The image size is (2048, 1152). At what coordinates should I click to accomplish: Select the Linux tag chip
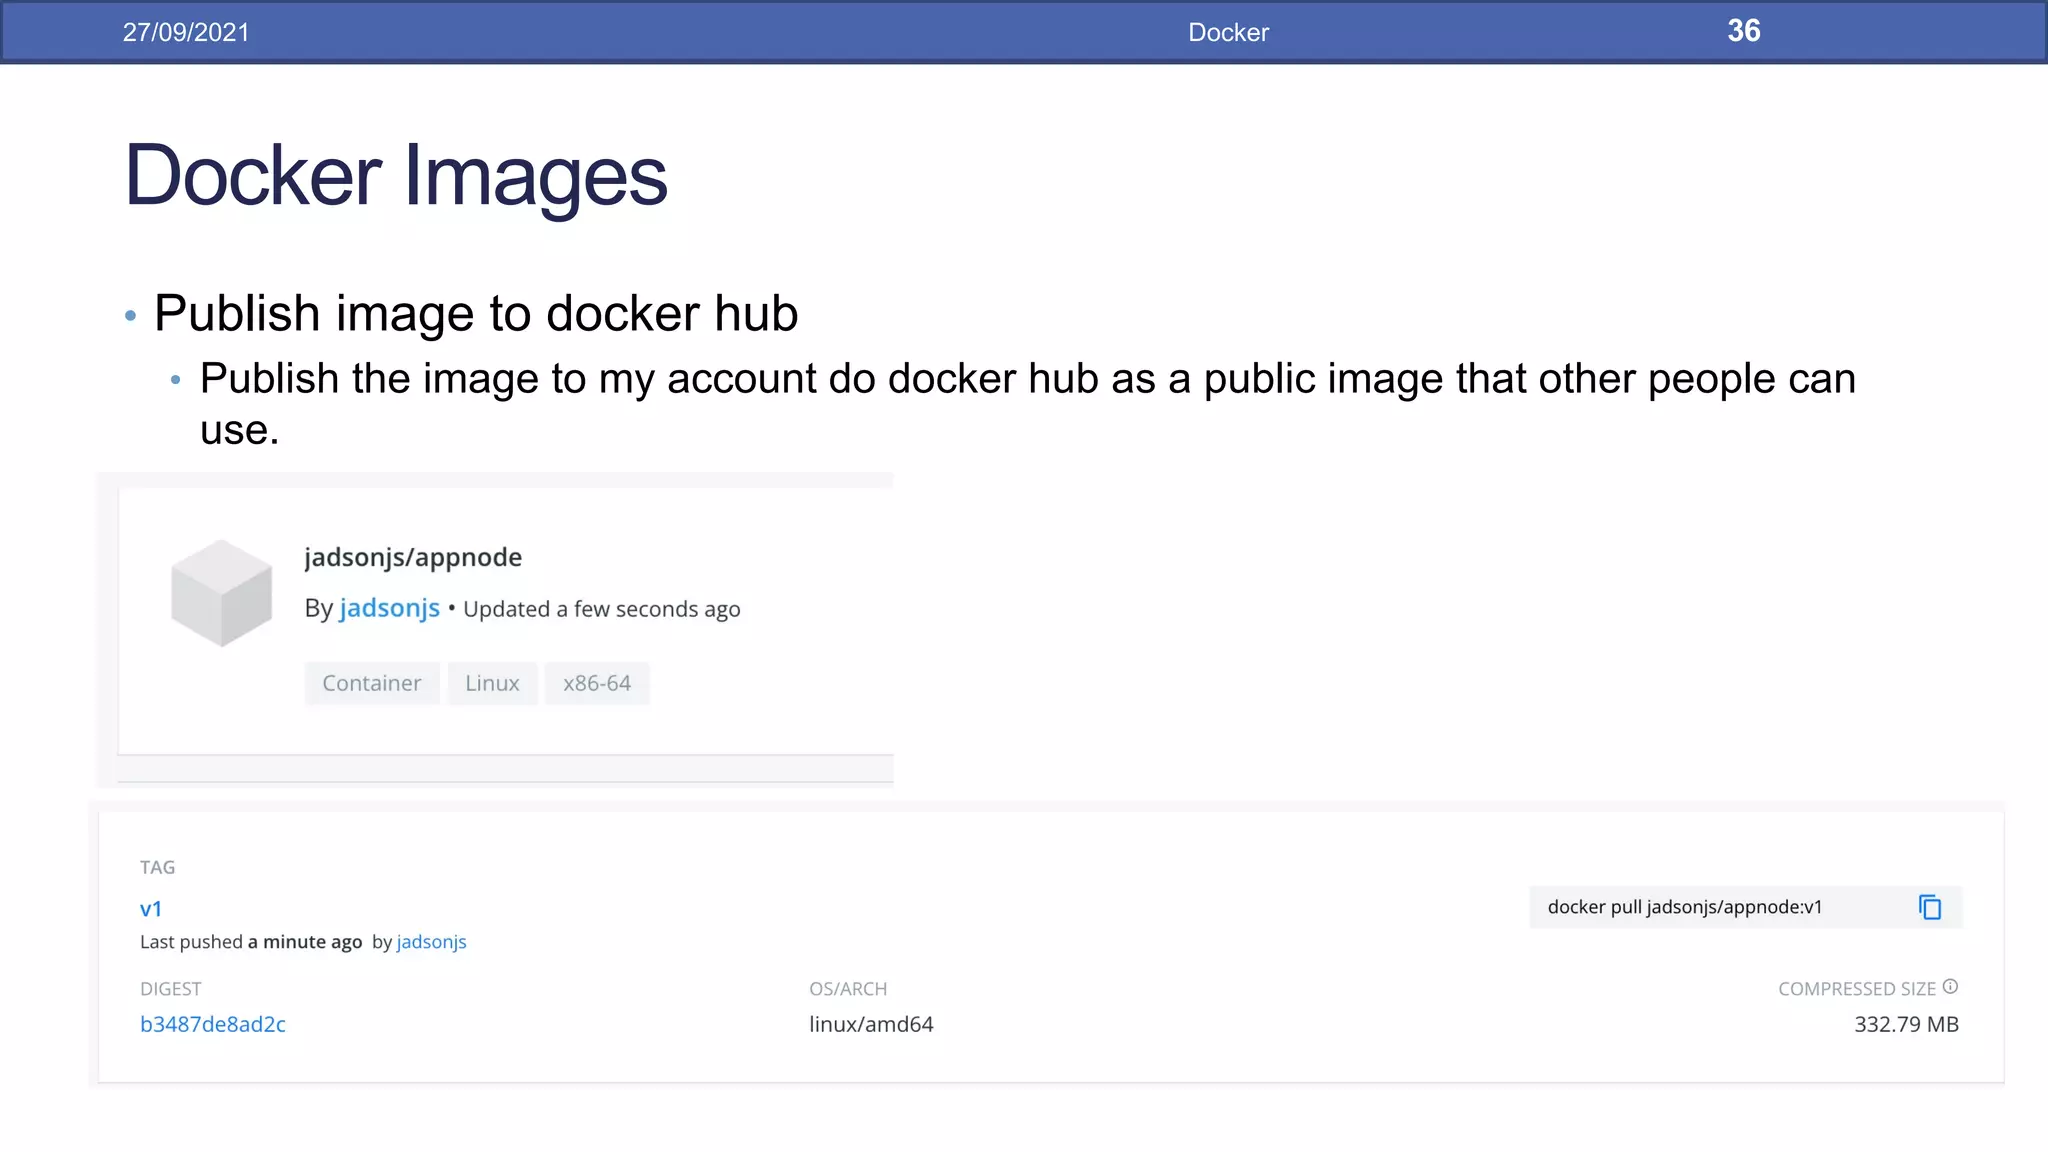coord(492,683)
